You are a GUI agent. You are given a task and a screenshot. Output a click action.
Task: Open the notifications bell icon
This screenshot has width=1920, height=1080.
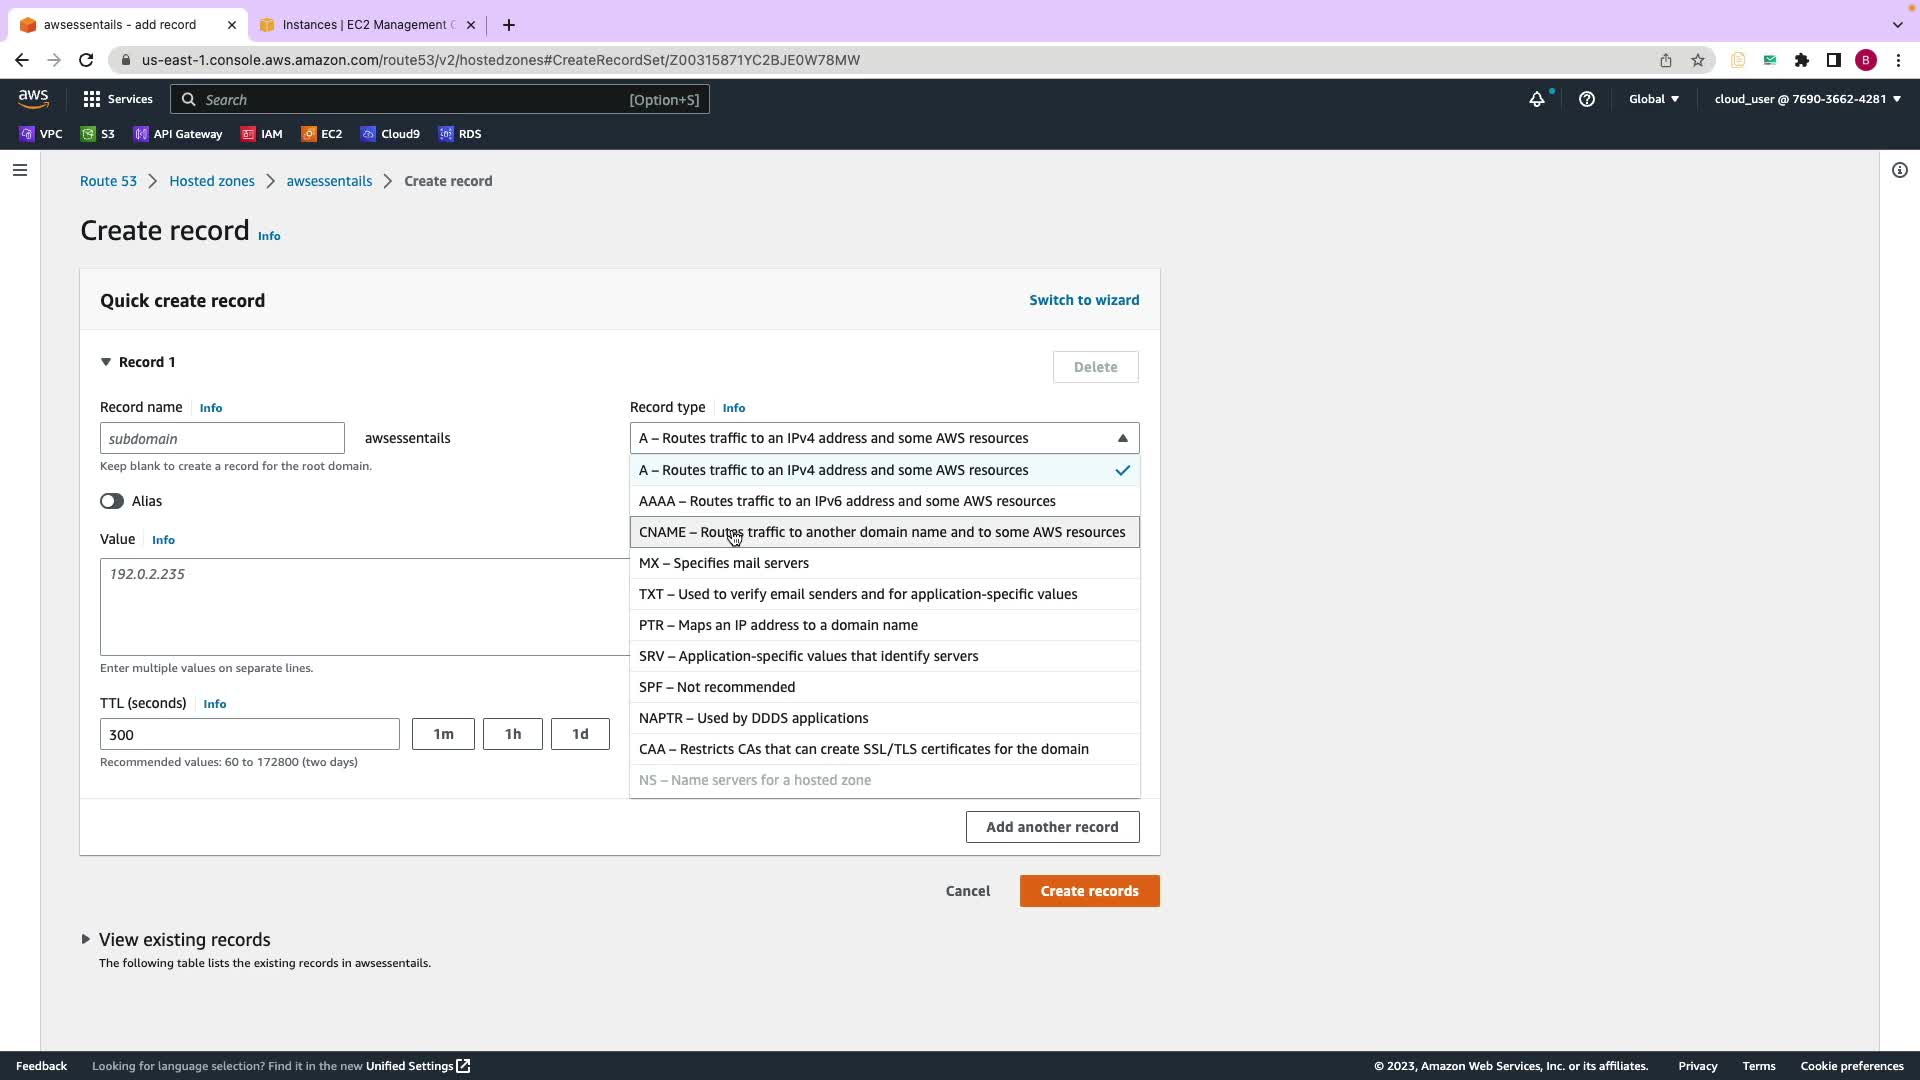[x=1536, y=99]
